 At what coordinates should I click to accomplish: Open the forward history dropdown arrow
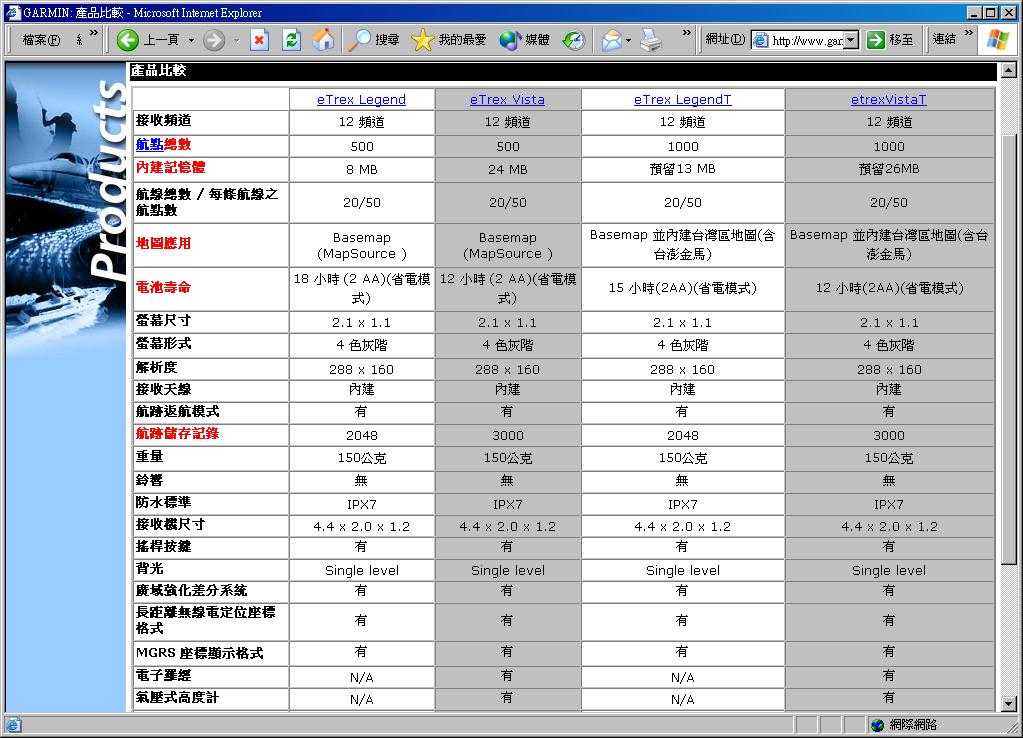coord(236,40)
